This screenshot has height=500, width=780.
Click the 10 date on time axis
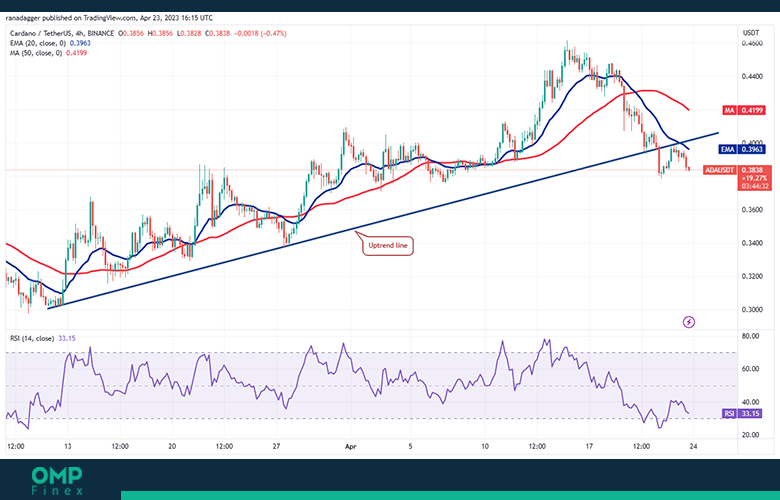click(x=485, y=446)
